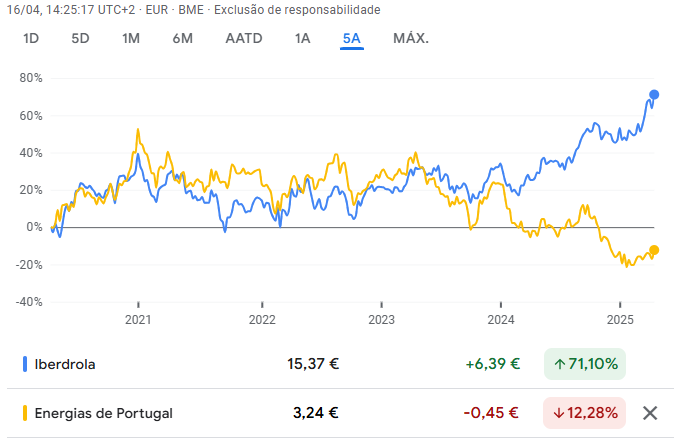682x439 pixels.
Task: Click the 16/04, 14:25:17 UTC+2 timestamp
Action: coord(71,10)
